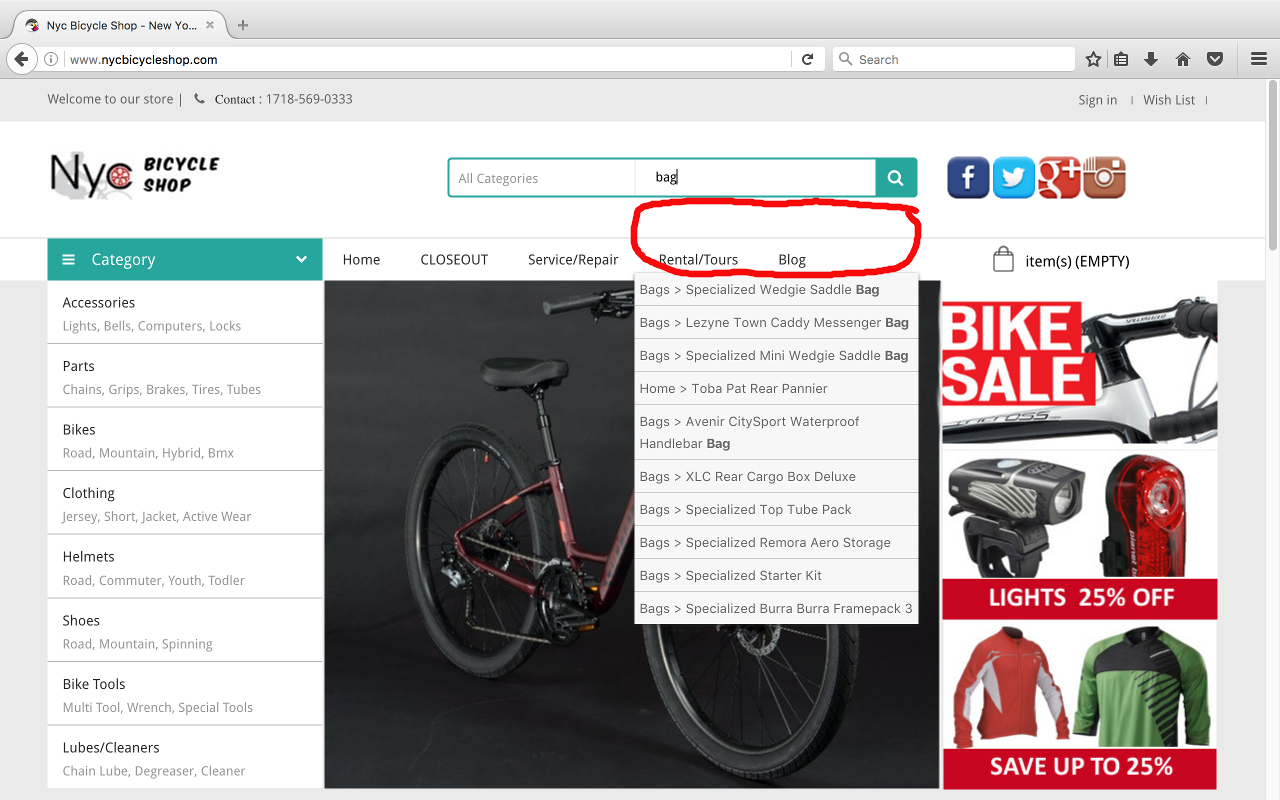Open the Parts category
Viewport: 1280px width, 800px height.
click(x=78, y=366)
